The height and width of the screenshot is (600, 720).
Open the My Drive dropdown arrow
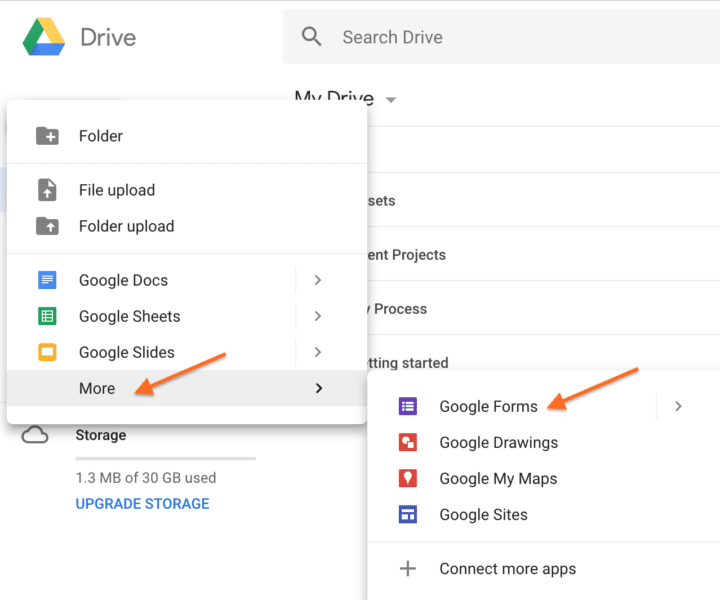tap(391, 100)
